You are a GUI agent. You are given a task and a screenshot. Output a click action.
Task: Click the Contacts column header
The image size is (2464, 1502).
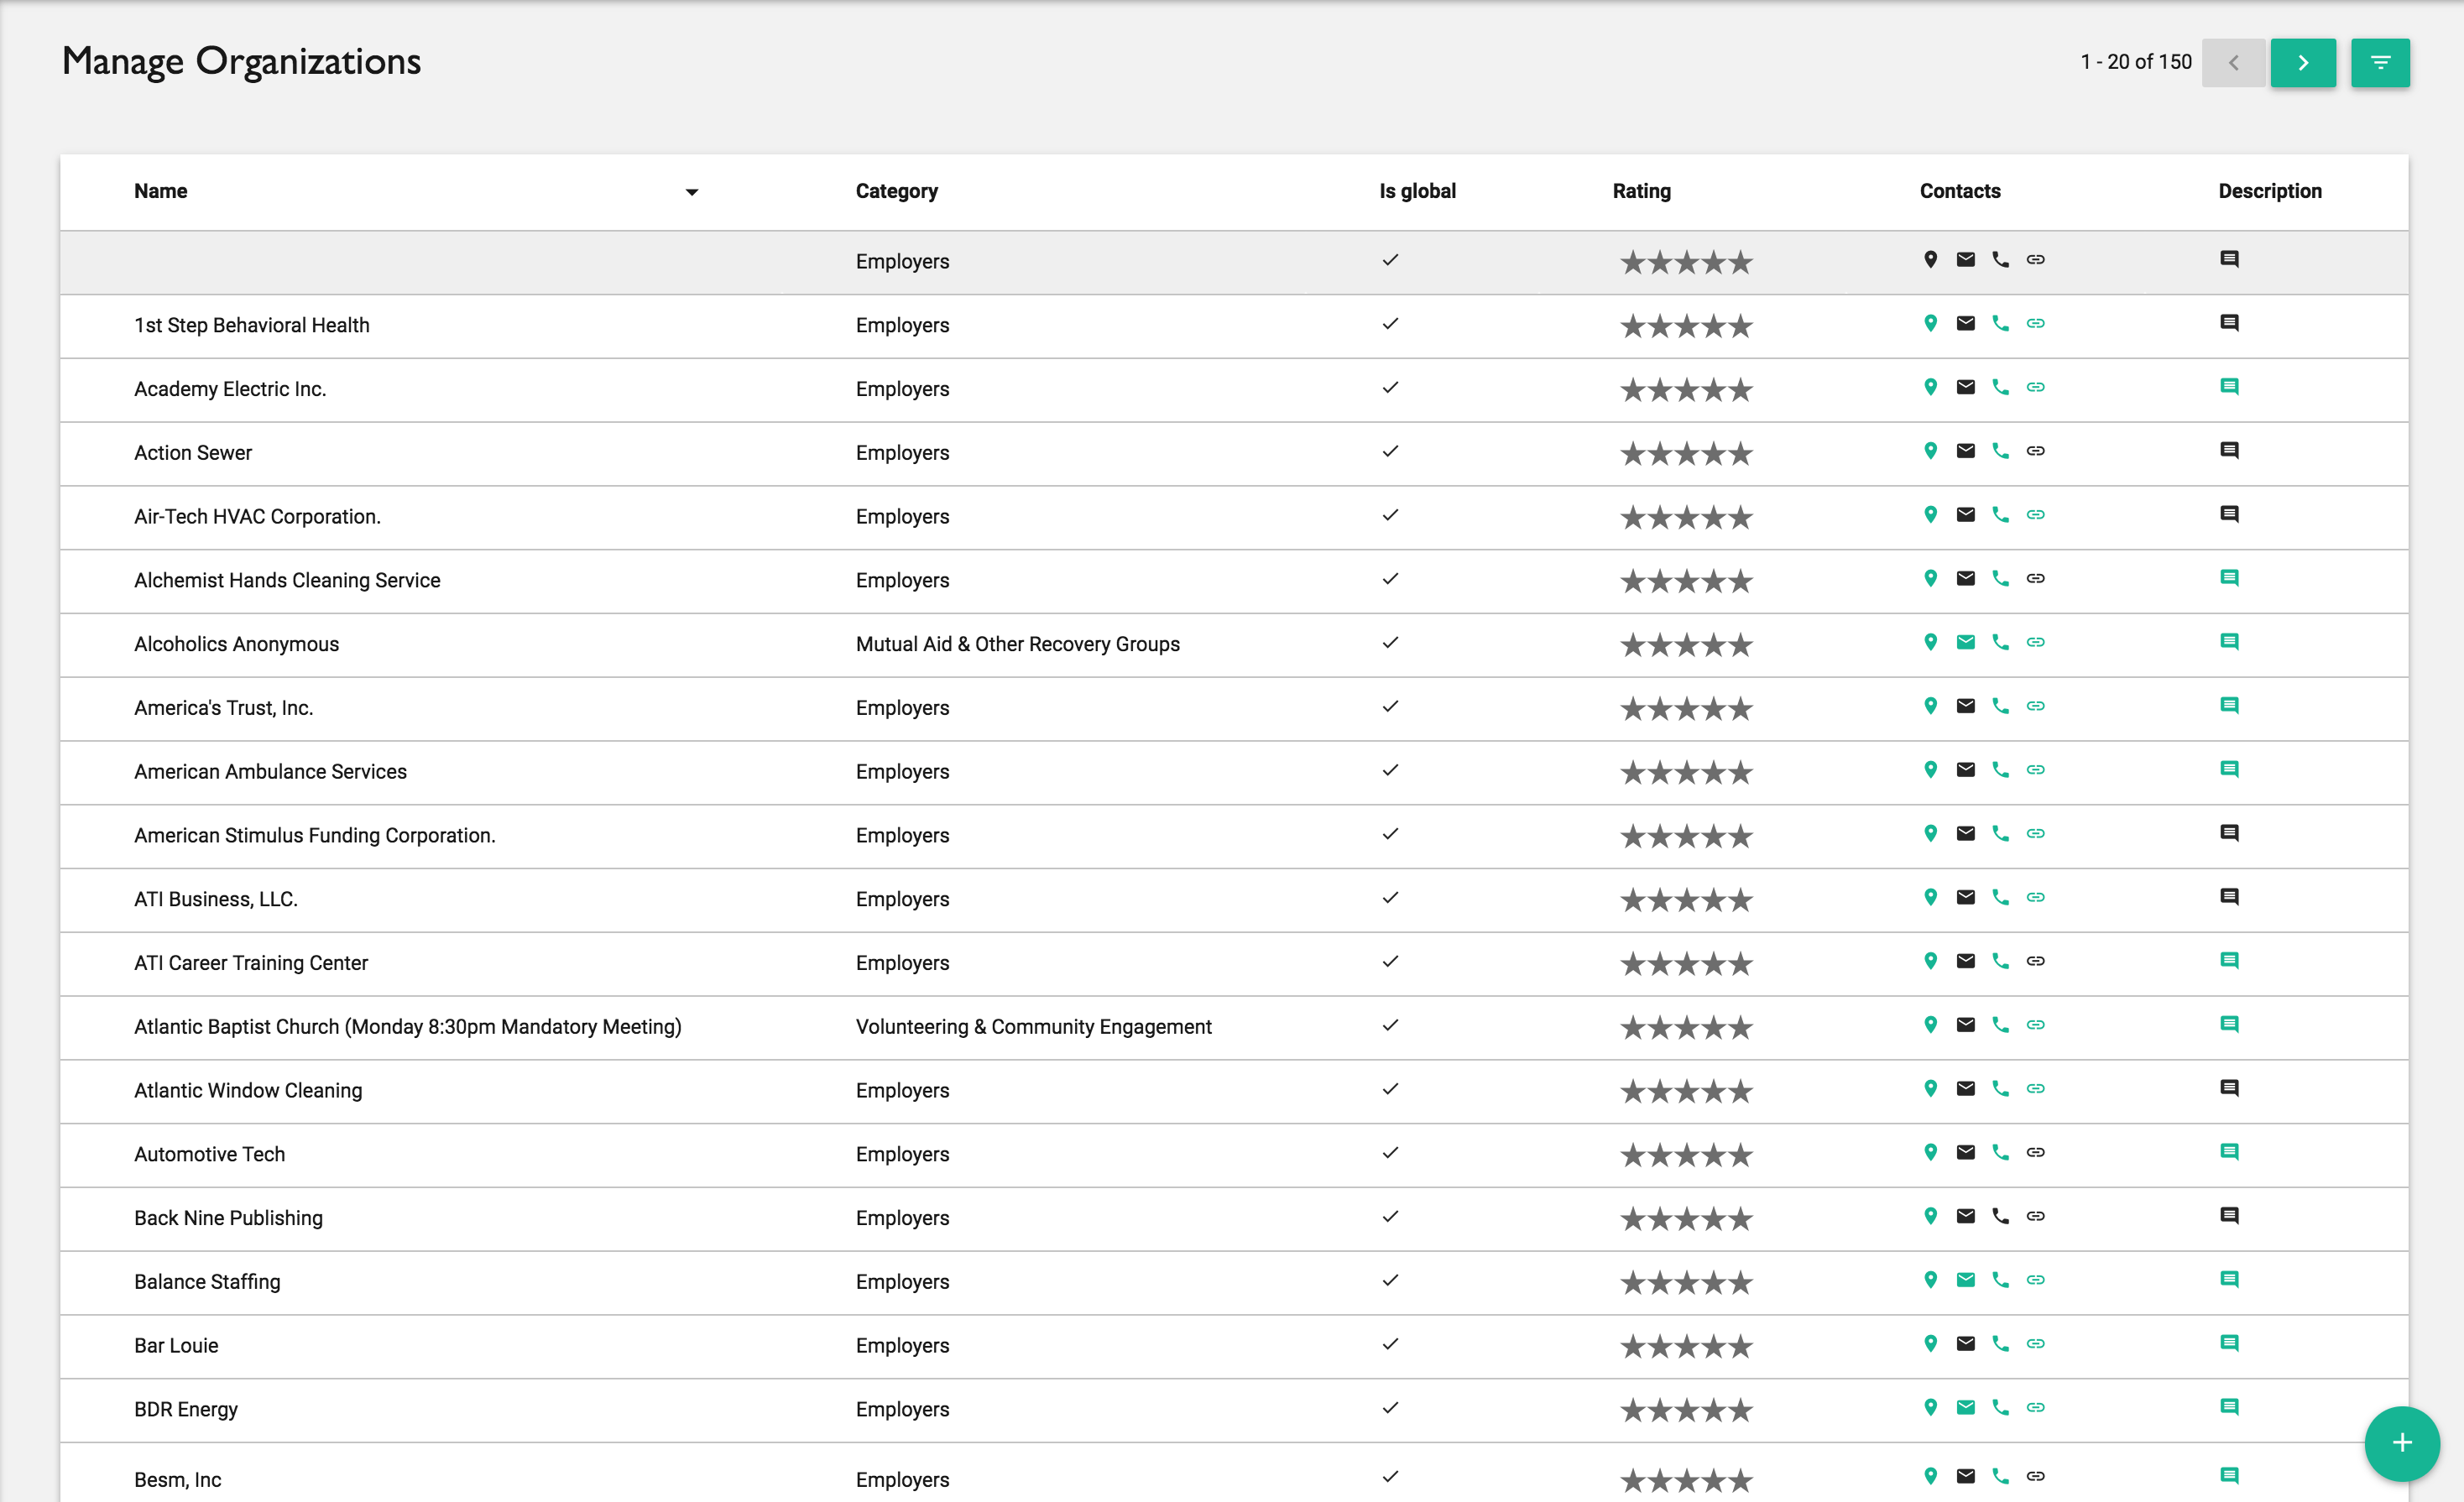(1959, 191)
